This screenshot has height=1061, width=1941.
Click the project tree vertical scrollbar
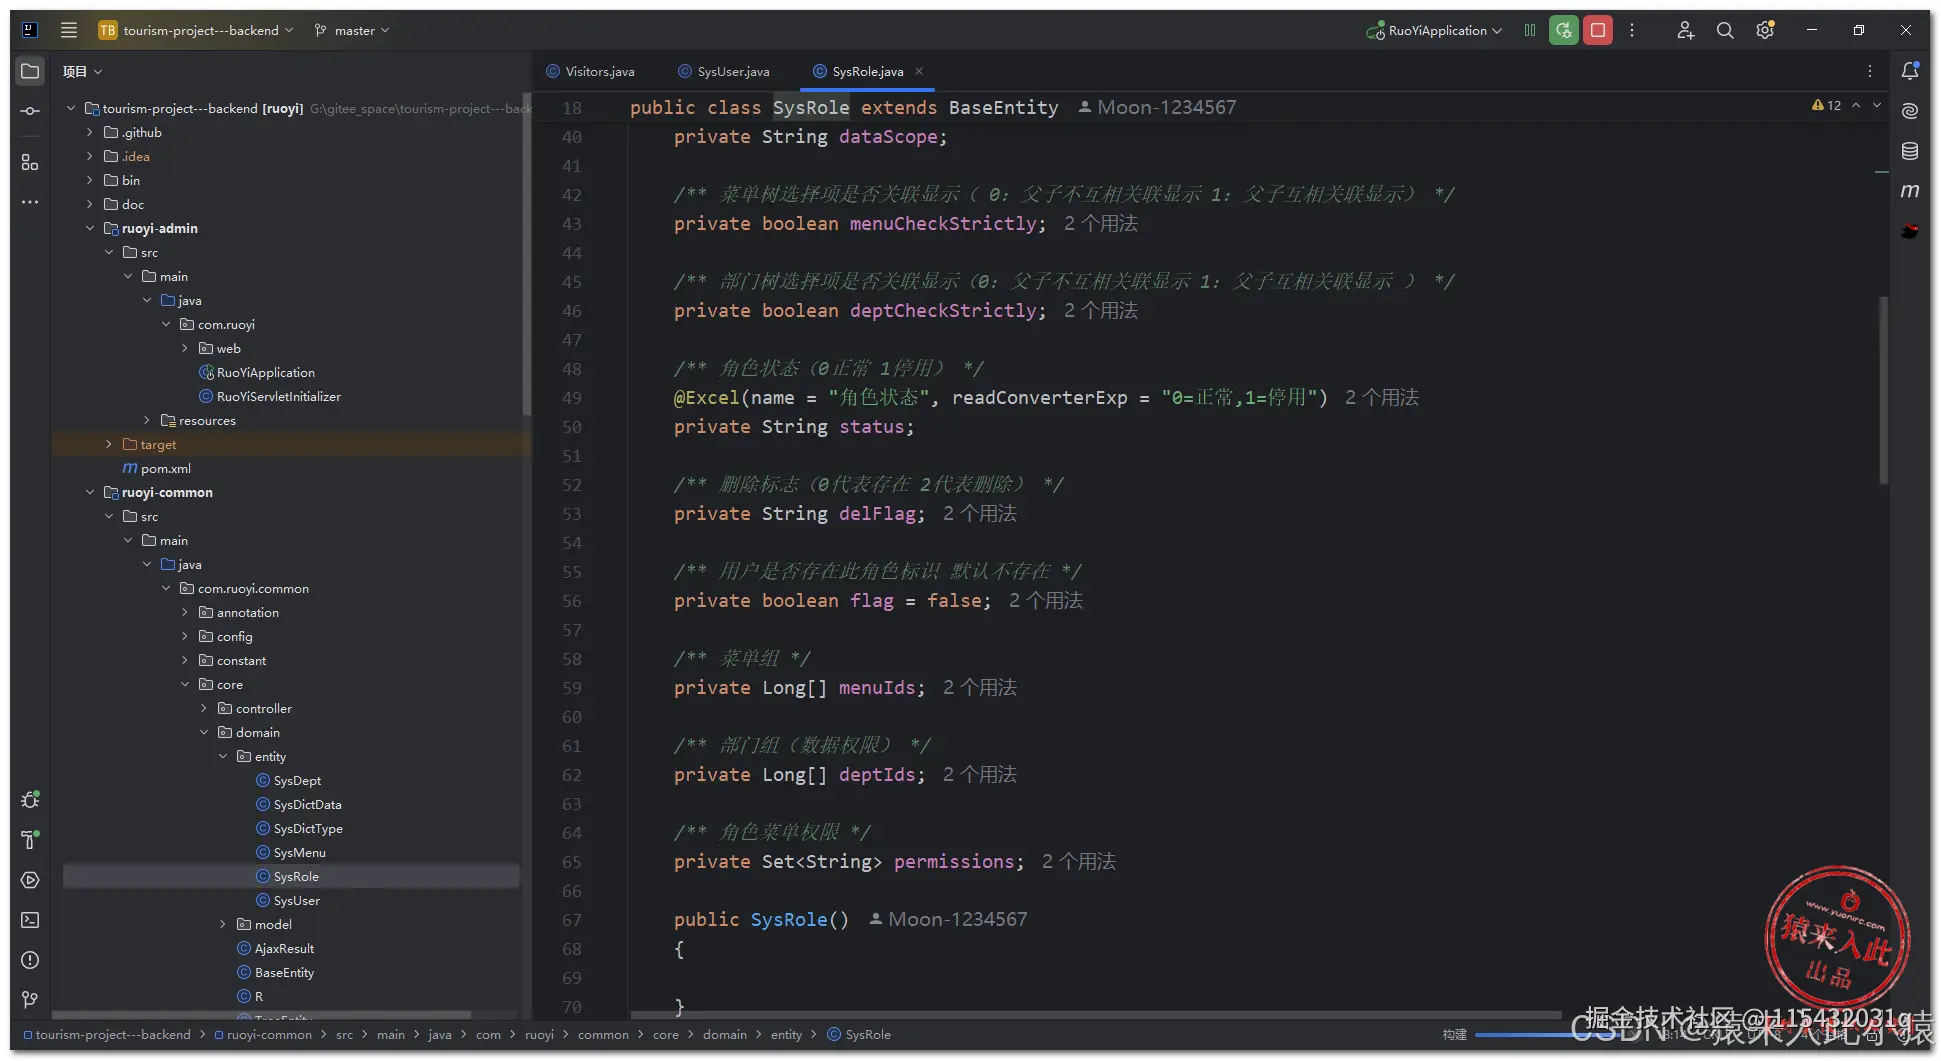[526, 255]
